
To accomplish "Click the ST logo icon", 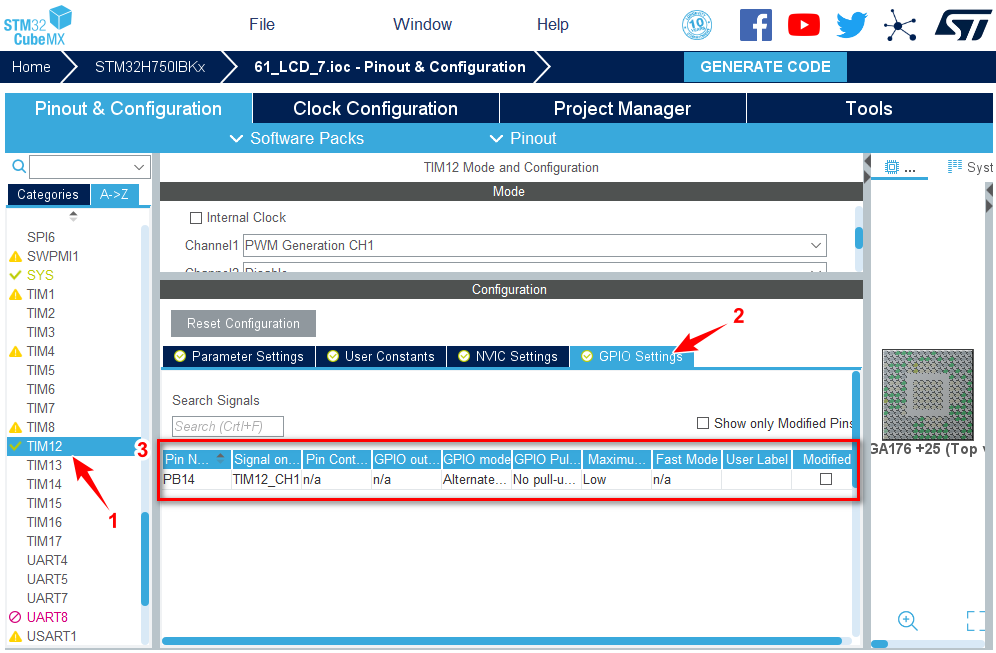I will tap(963, 25).
